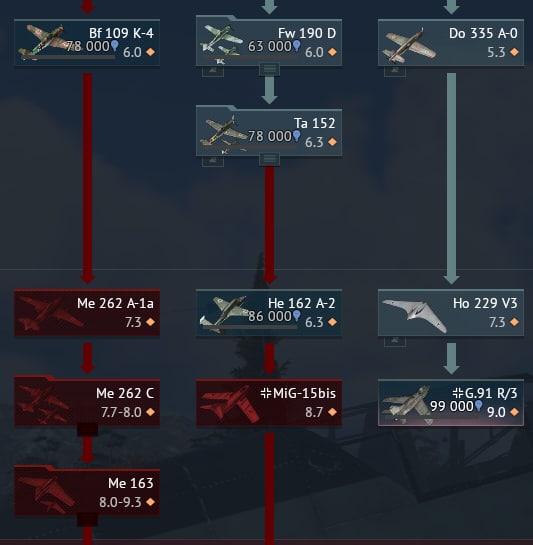Screen dimensions: 533x545
Task: Click the Ho 229 V3 flying wing icon
Action: point(414,315)
